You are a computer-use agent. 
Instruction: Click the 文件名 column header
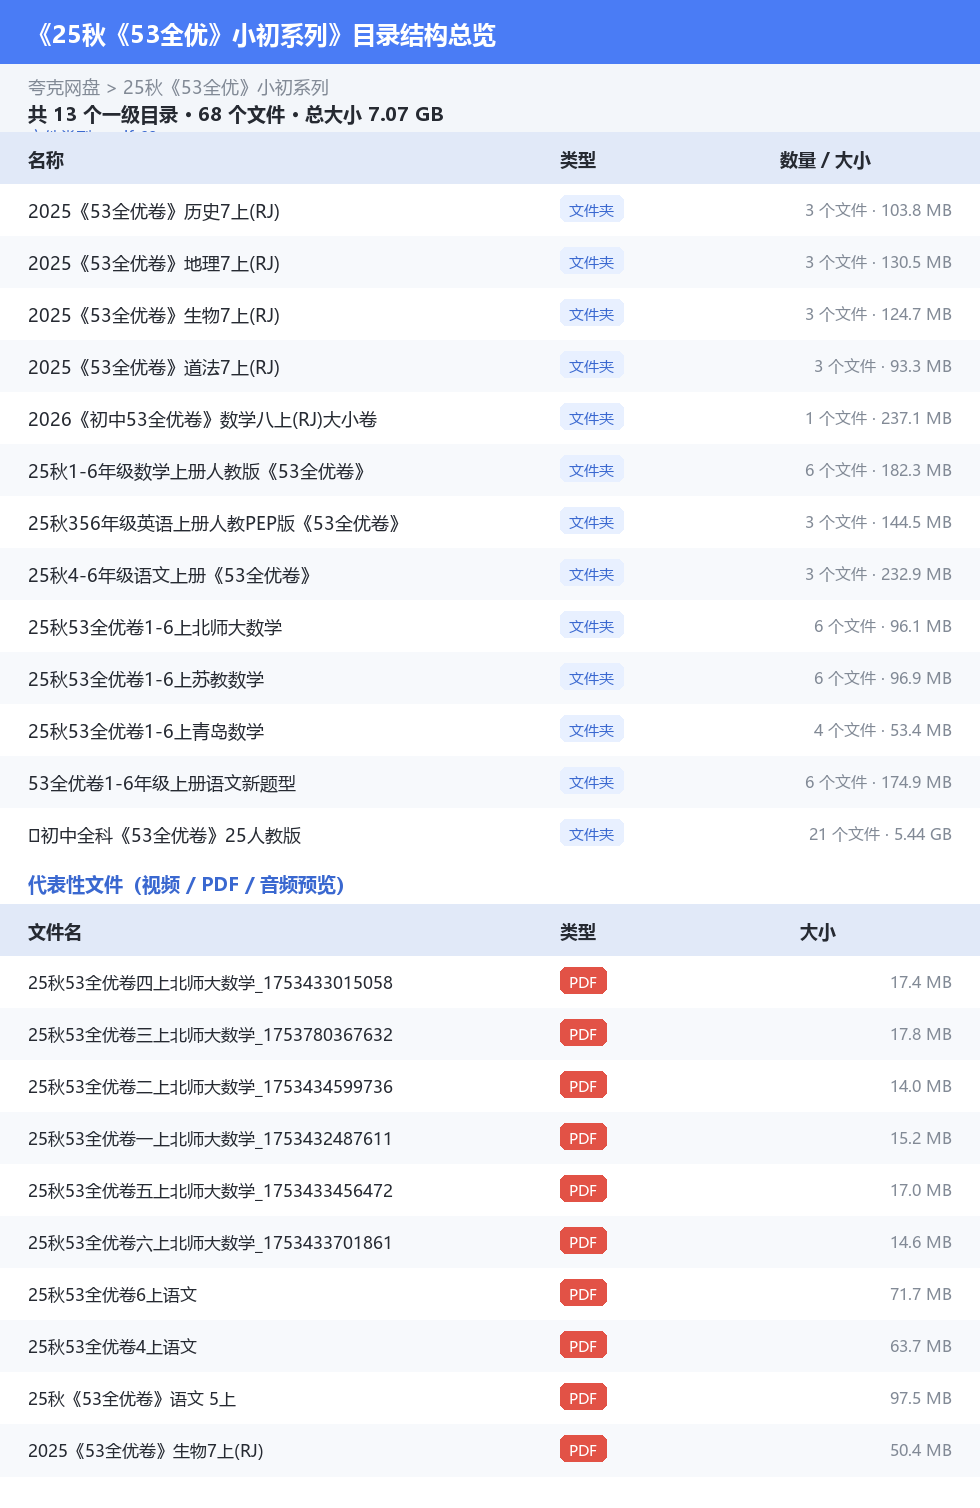pos(55,932)
